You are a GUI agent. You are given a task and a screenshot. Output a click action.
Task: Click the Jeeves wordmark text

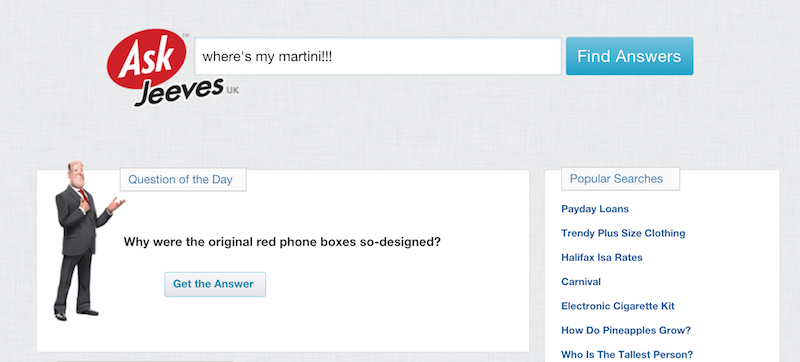180,92
